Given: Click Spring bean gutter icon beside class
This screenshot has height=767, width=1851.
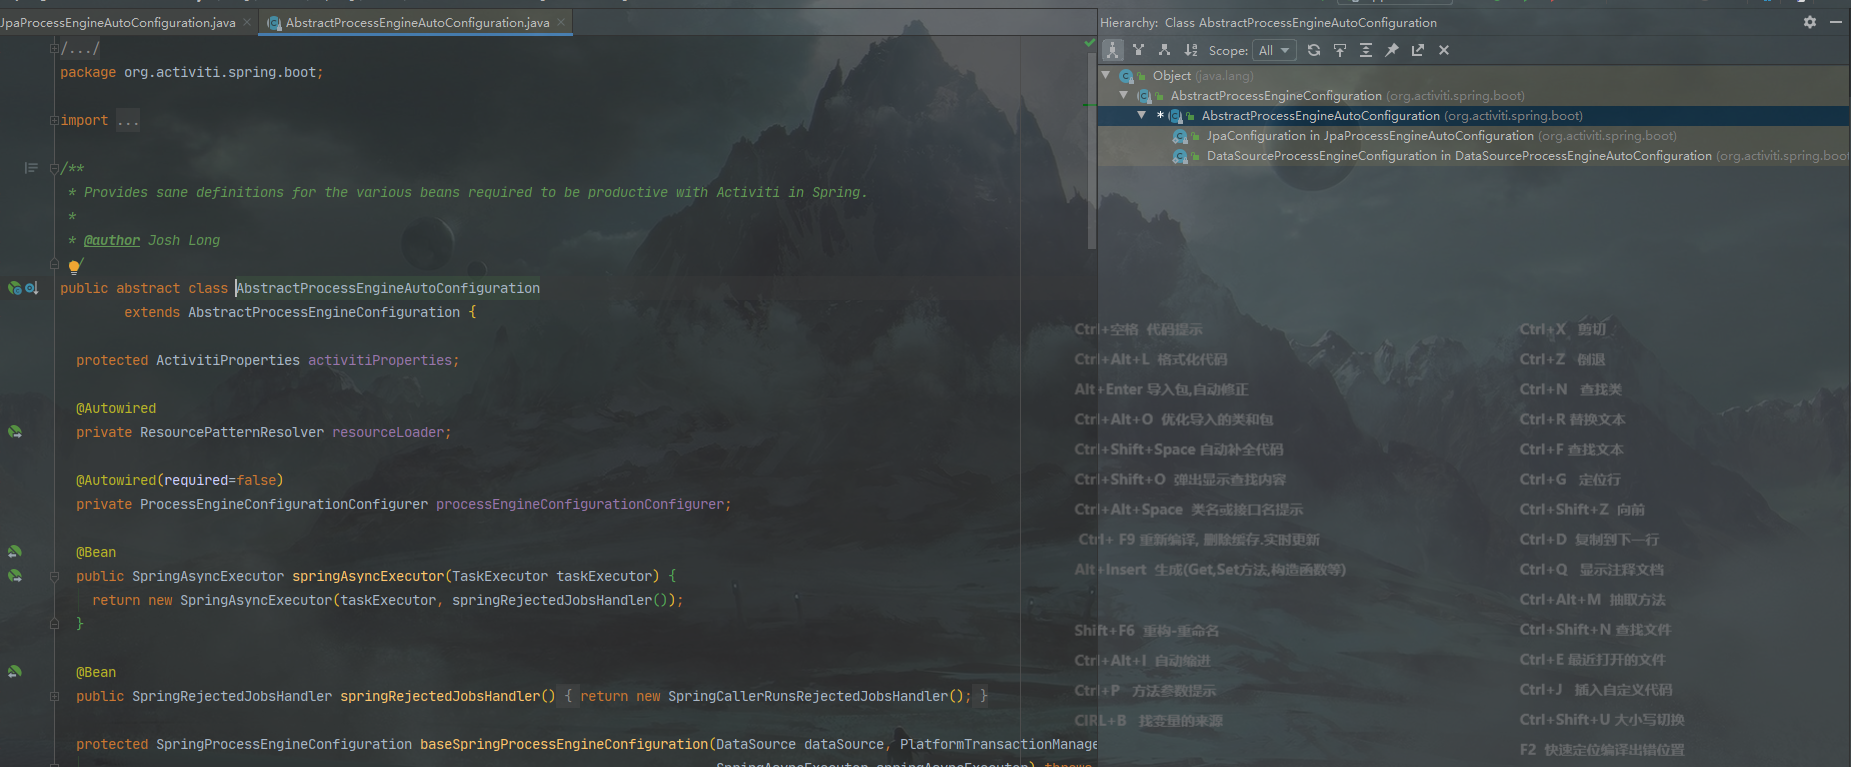Looking at the screenshot, I should pyautogui.click(x=15, y=288).
